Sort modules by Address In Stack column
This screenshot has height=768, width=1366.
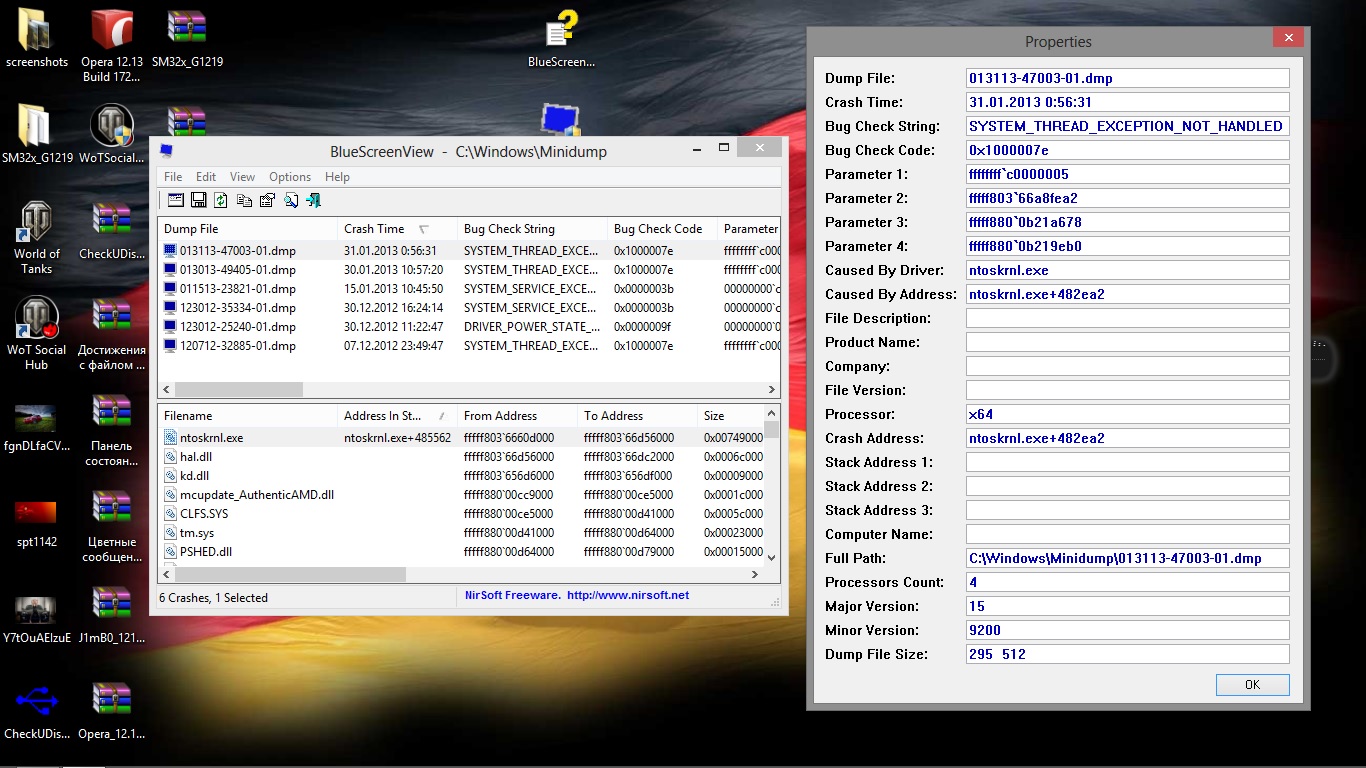(382, 416)
